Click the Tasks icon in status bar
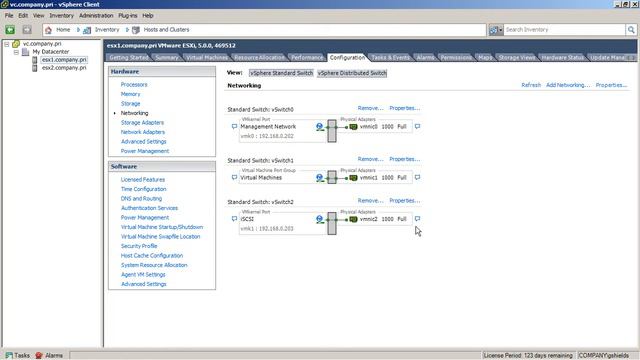This screenshot has height=360, width=640. pyautogui.click(x=9, y=356)
